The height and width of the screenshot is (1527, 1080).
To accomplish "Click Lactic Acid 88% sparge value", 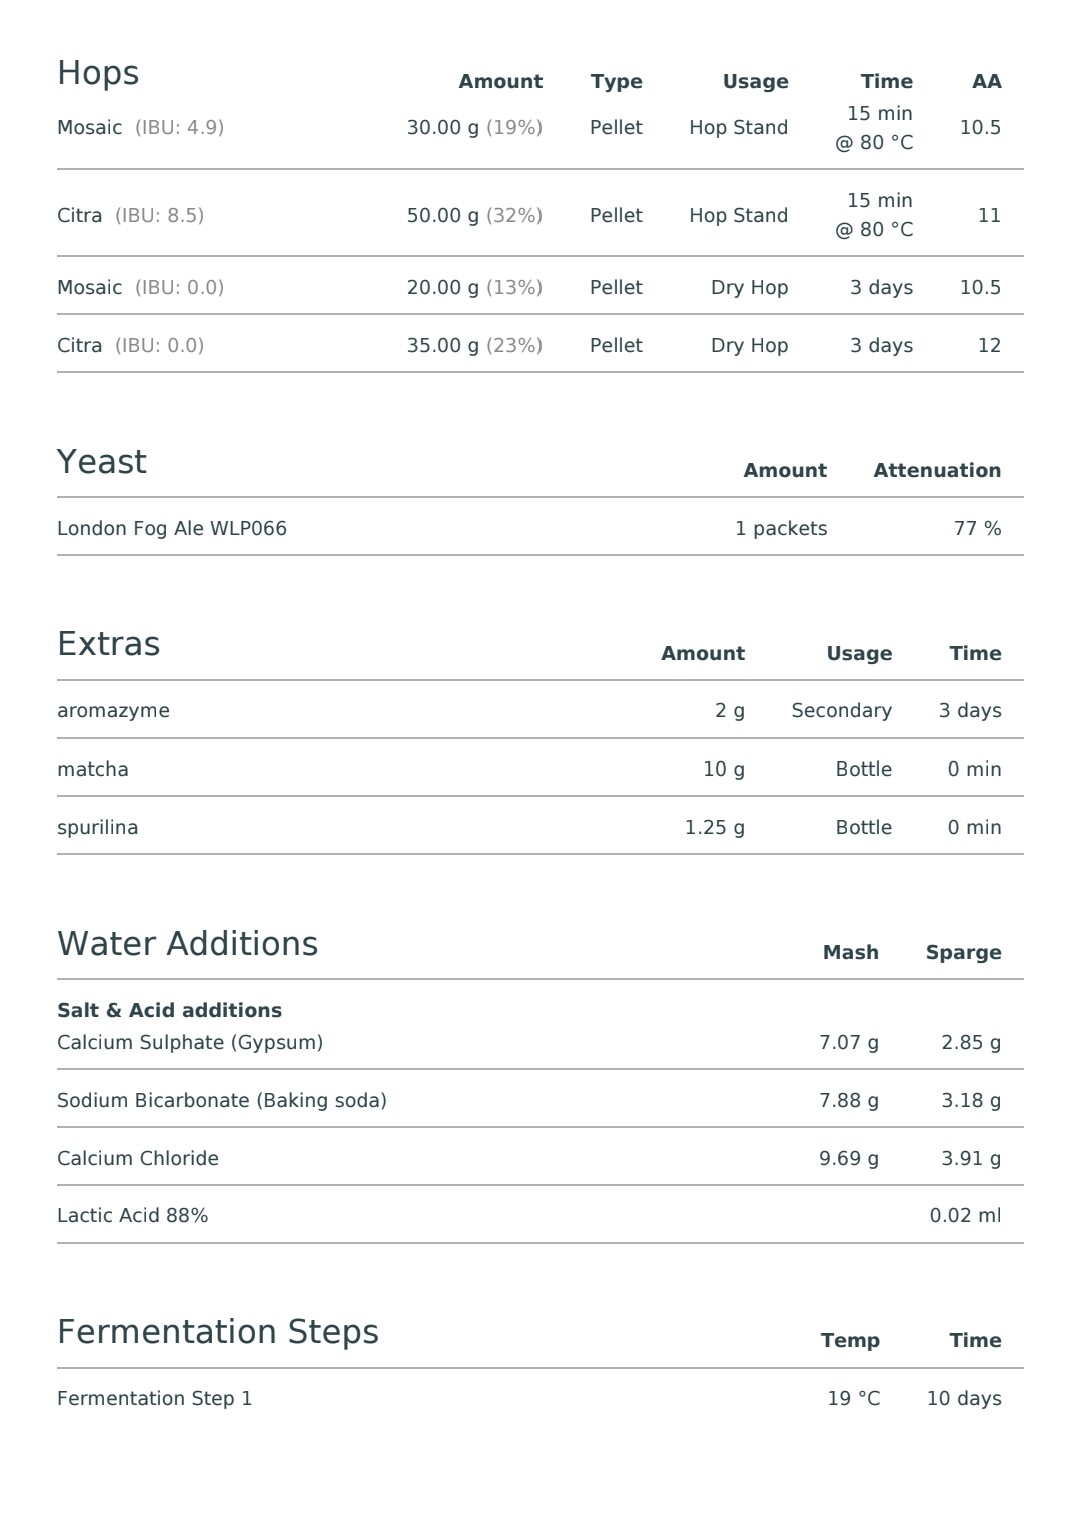I will [x=965, y=1216].
